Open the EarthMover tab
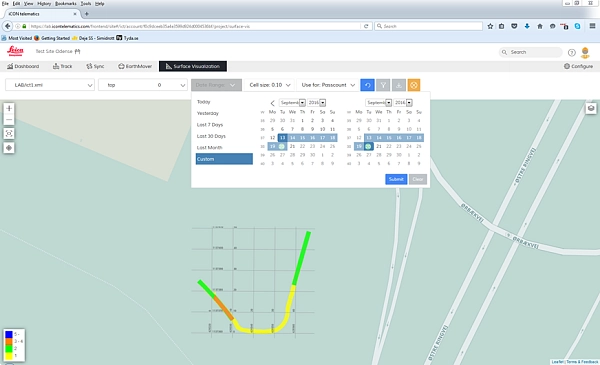This screenshot has width=600, height=365. click(135, 66)
